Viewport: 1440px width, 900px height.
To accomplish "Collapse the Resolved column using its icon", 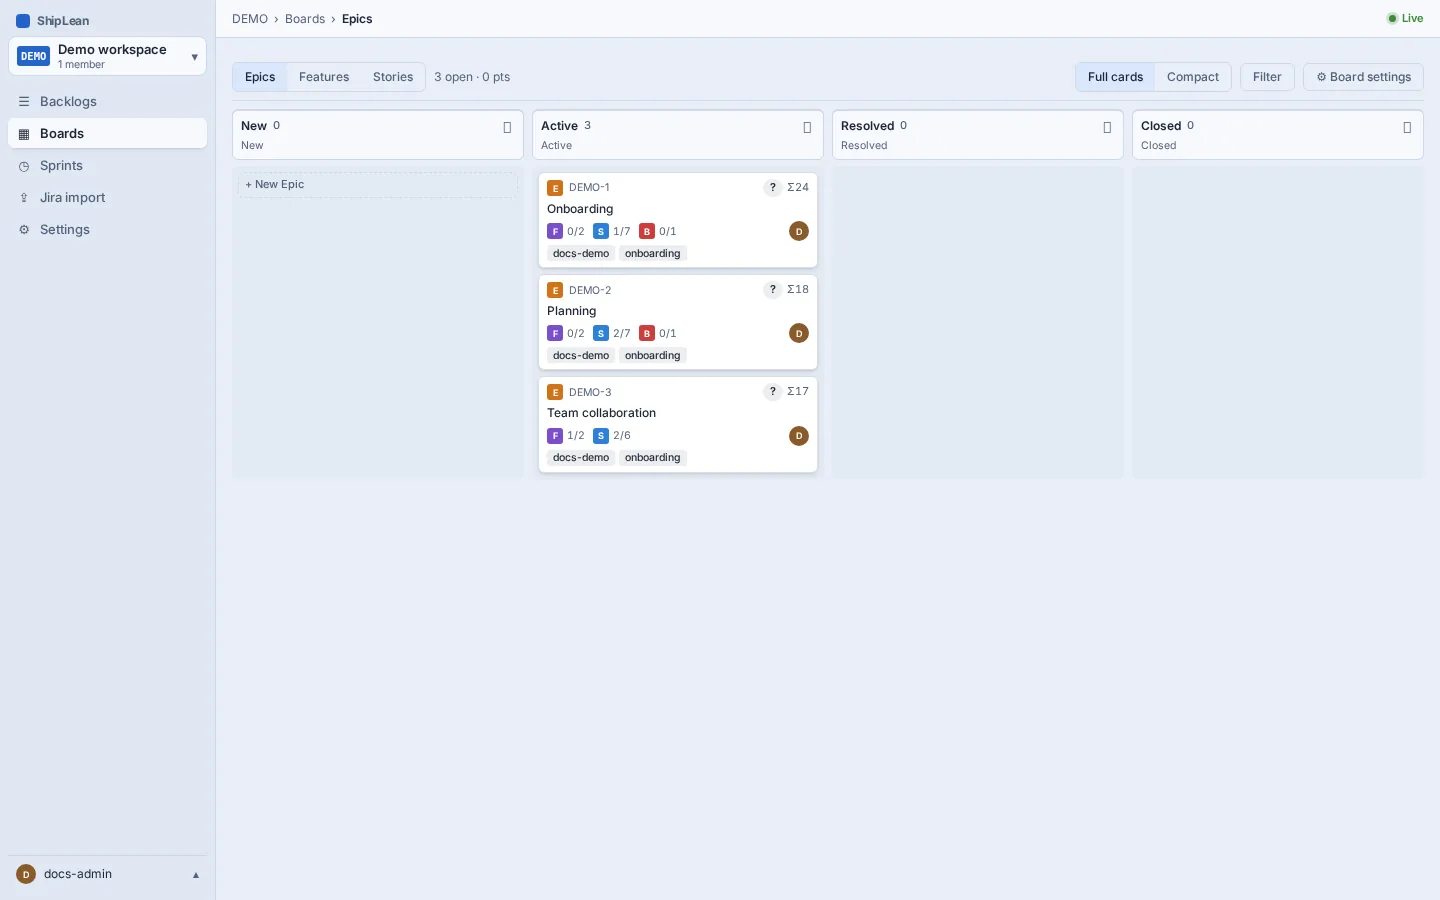I will pos(1107,128).
